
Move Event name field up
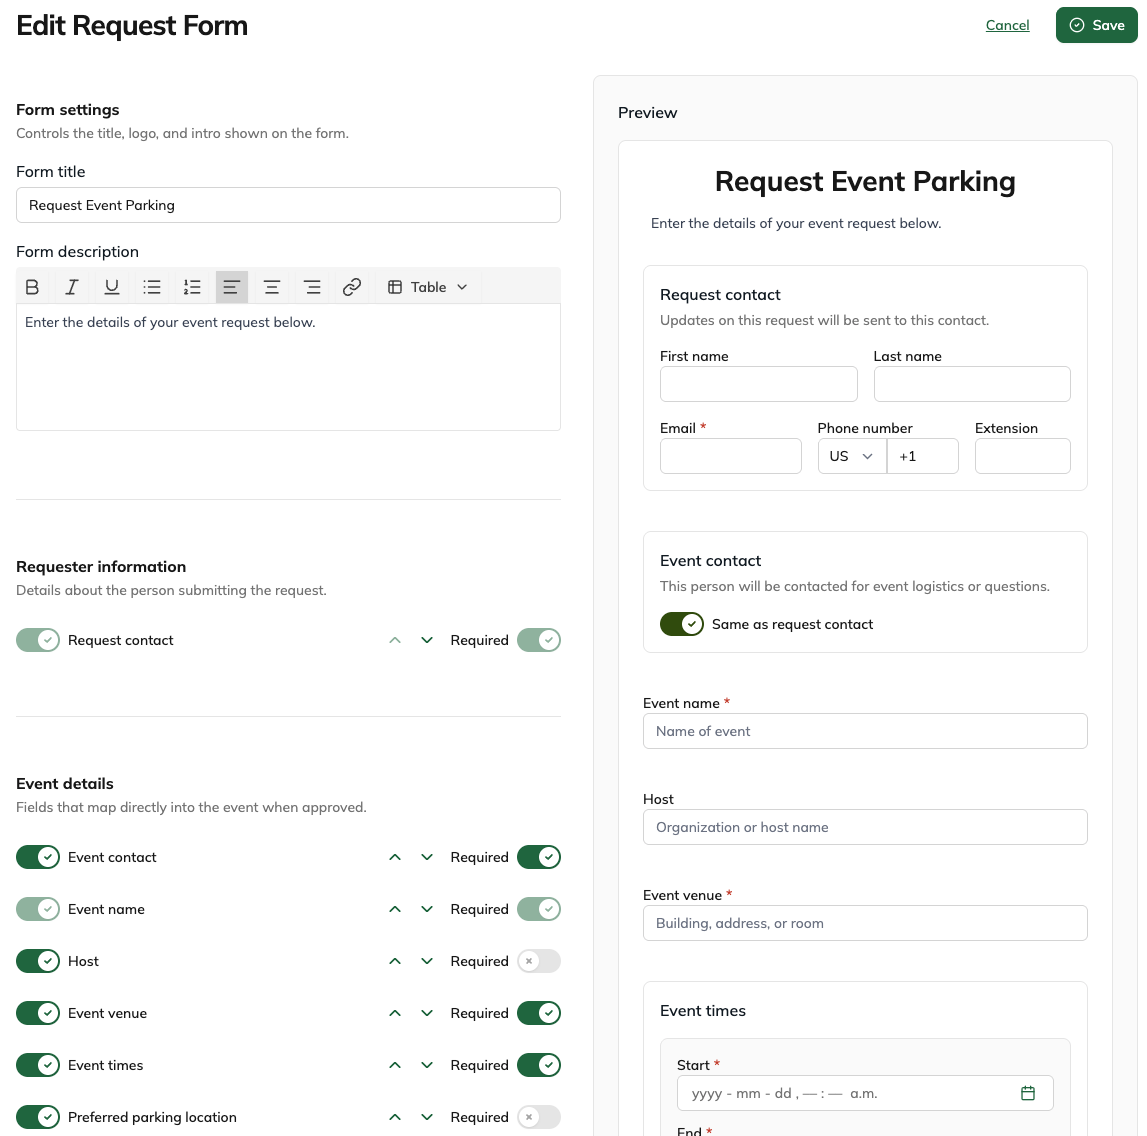pos(395,909)
